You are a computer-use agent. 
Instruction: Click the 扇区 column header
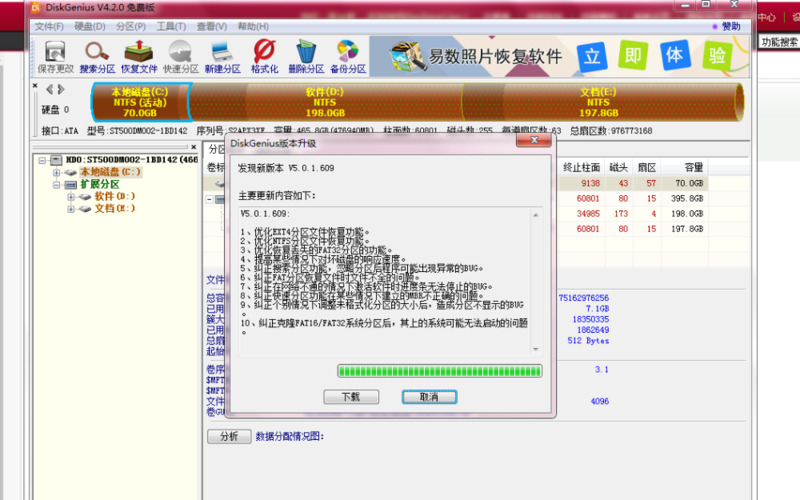(646, 167)
